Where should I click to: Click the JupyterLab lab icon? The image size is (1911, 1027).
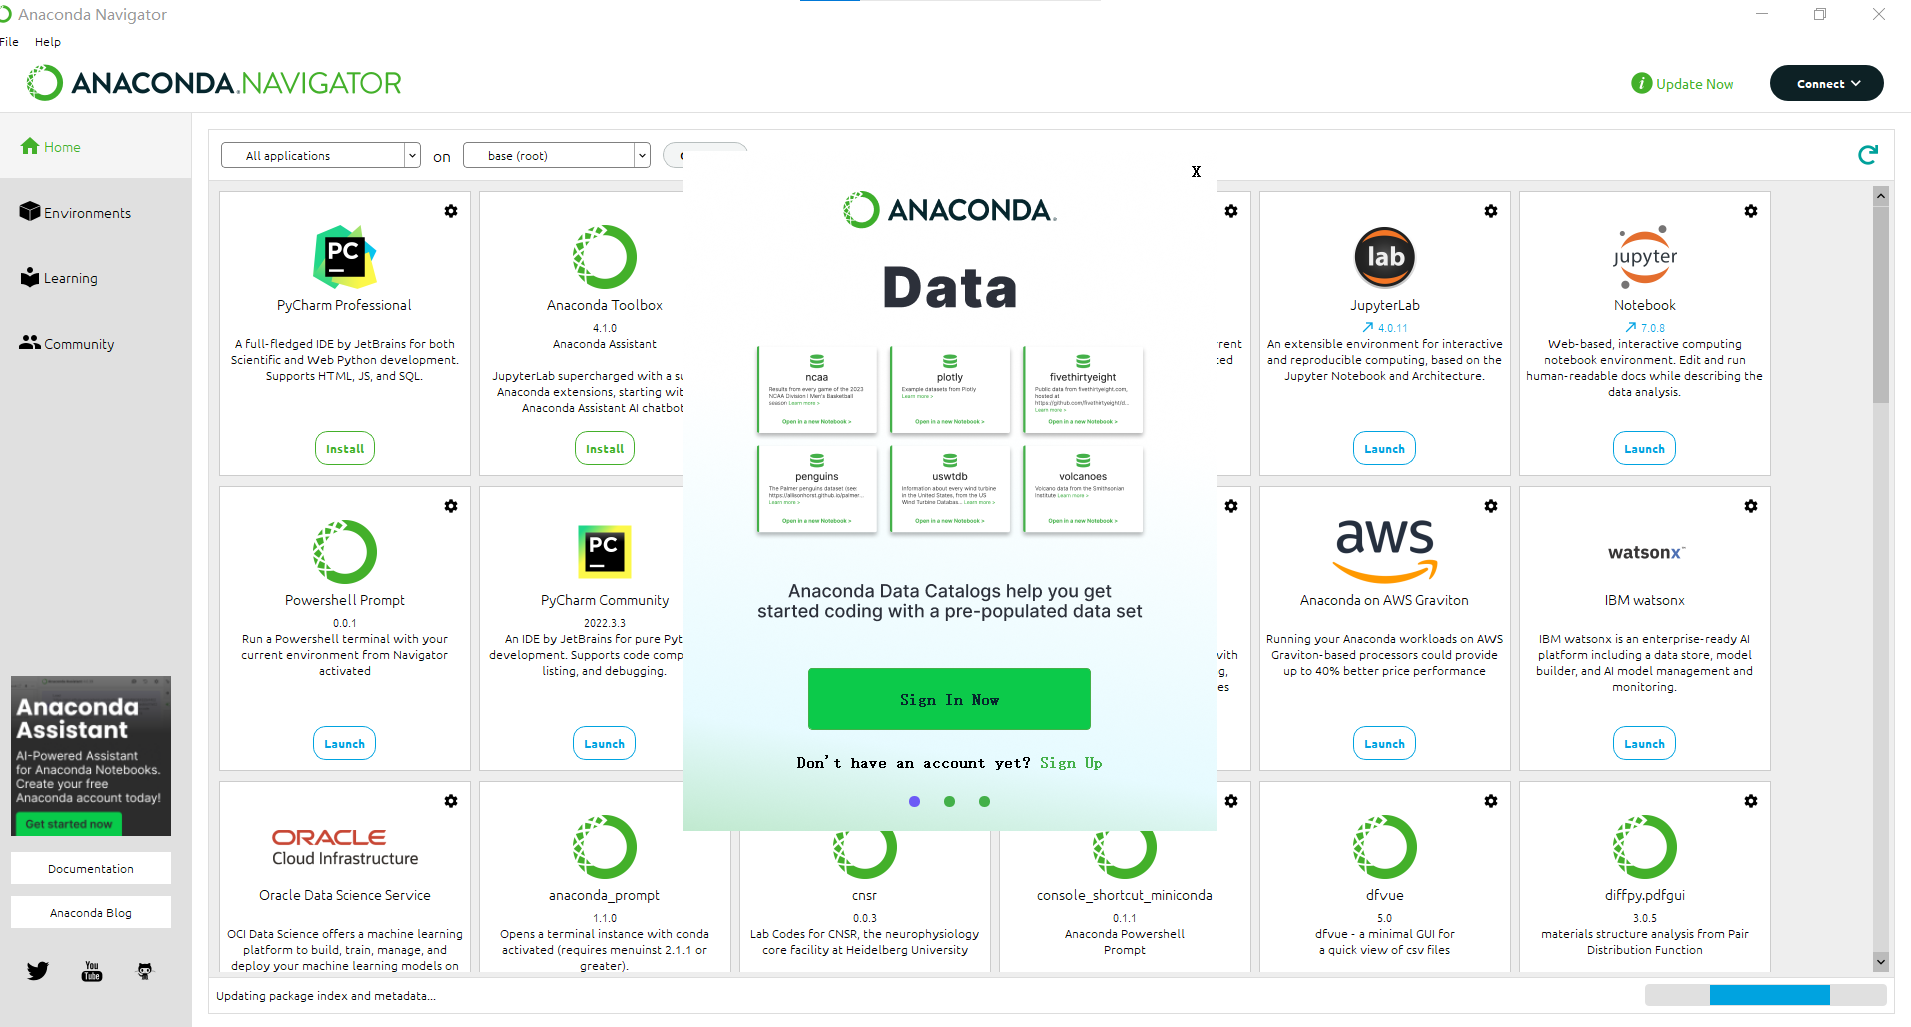coord(1385,257)
